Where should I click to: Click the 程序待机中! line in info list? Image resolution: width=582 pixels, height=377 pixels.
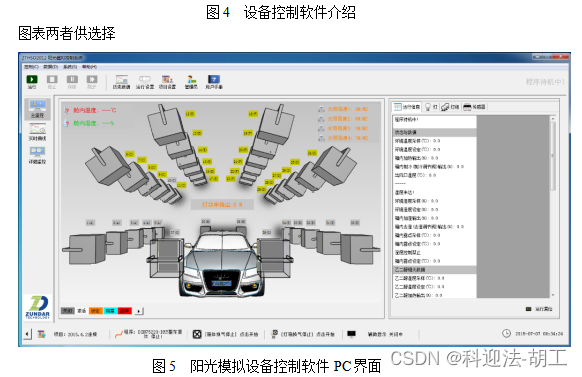point(434,120)
